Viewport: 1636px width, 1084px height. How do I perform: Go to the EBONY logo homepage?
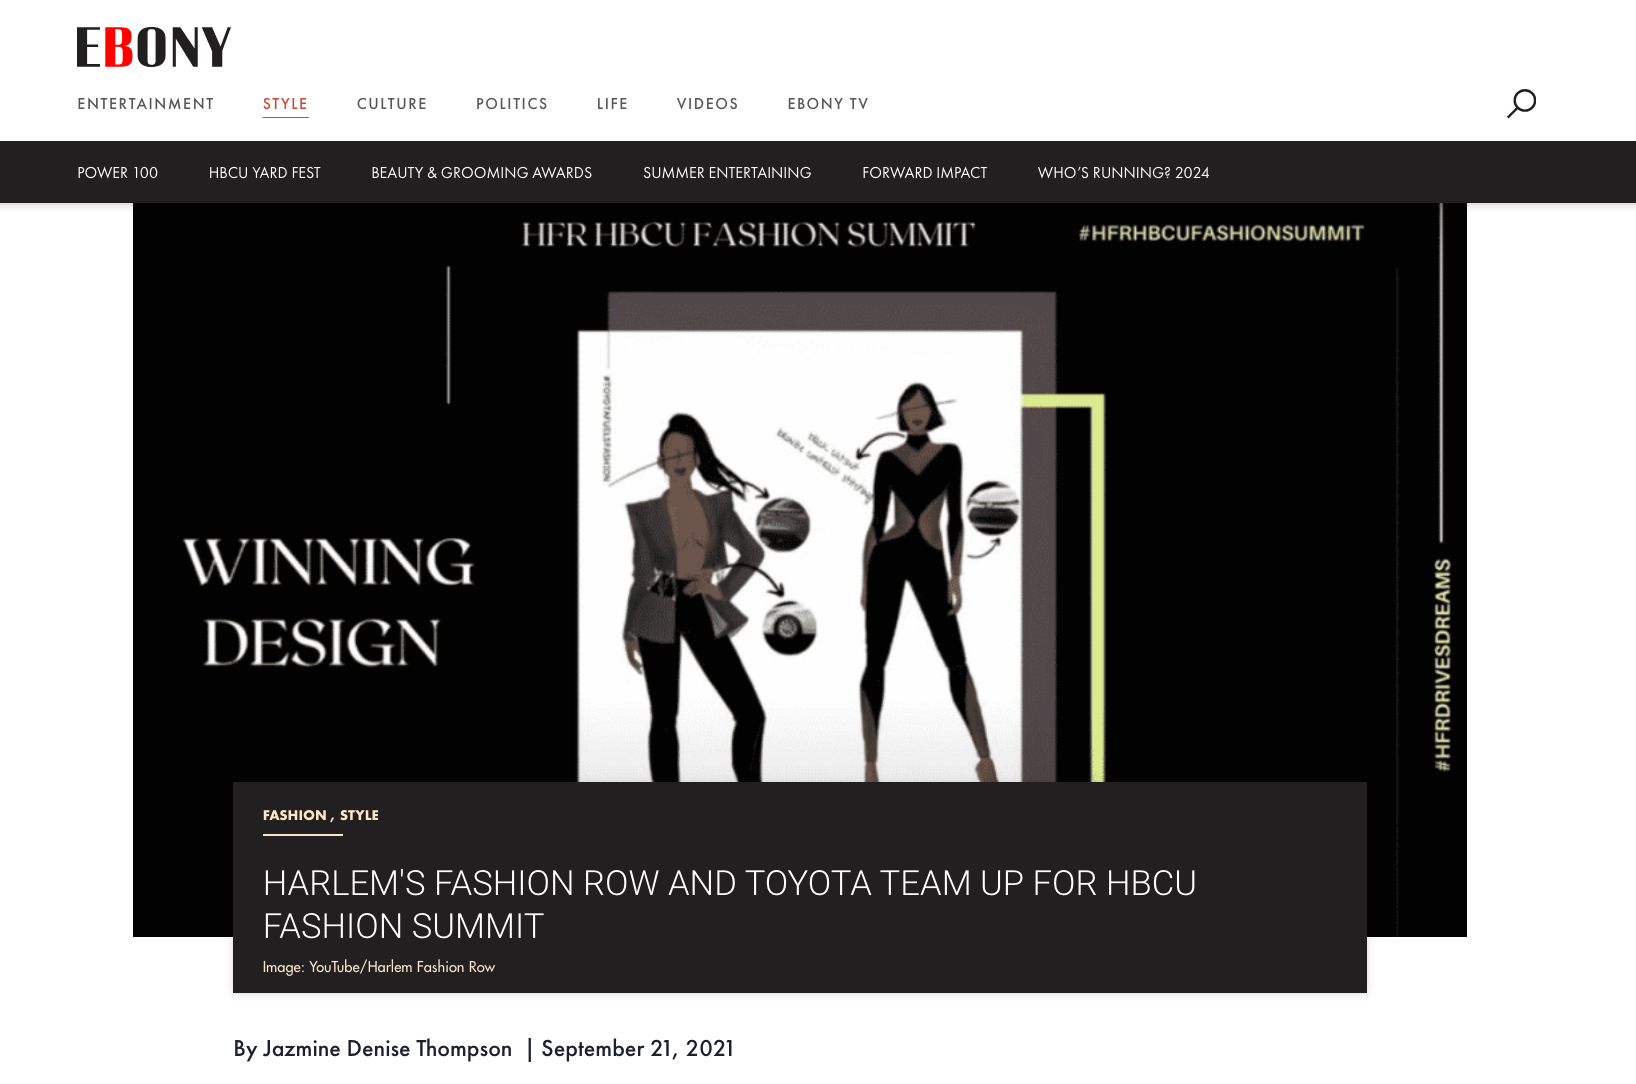(154, 47)
